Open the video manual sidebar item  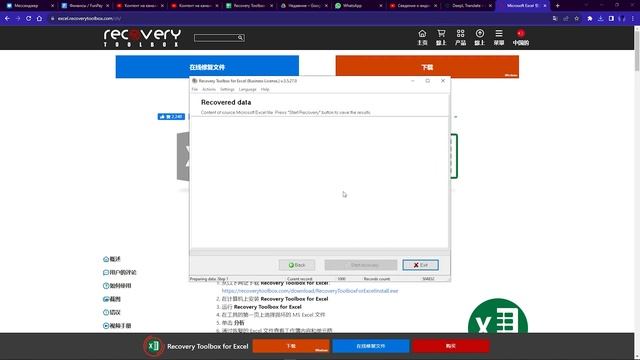[117, 326]
